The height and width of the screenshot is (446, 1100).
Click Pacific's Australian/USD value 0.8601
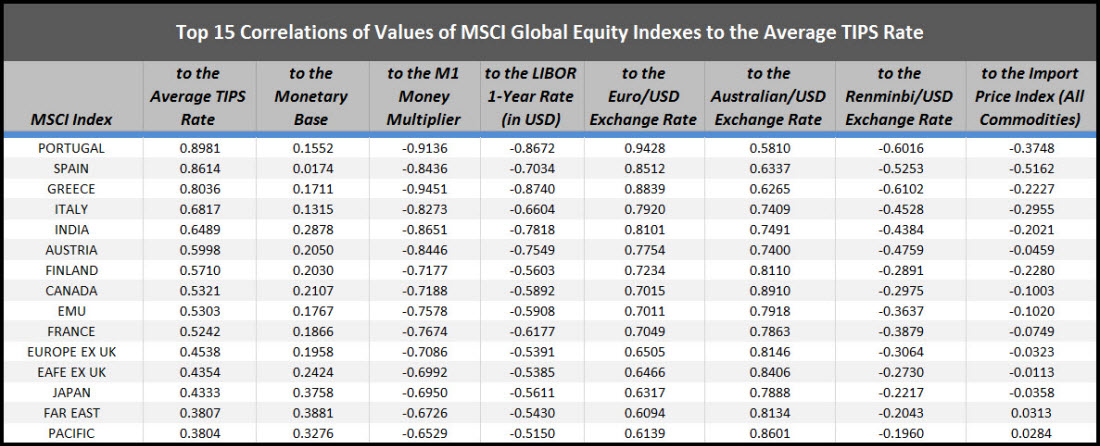pyautogui.click(x=770, y=433)
